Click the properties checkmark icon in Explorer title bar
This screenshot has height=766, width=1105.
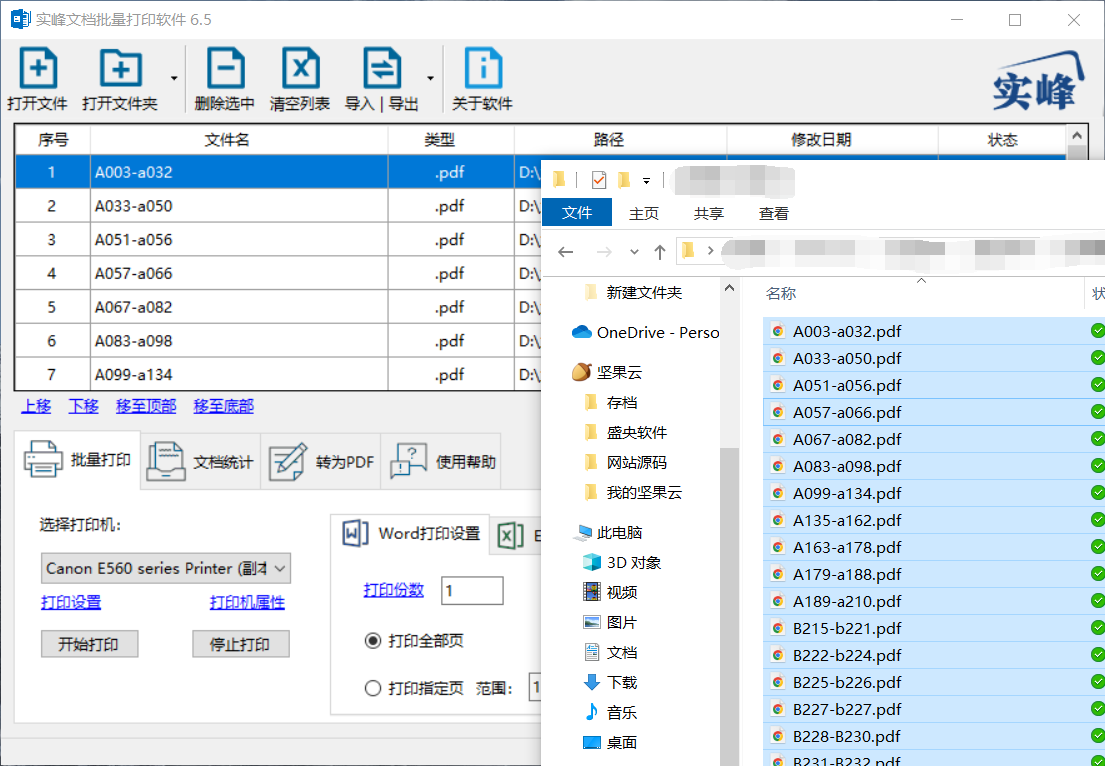[x=598, y=180]
